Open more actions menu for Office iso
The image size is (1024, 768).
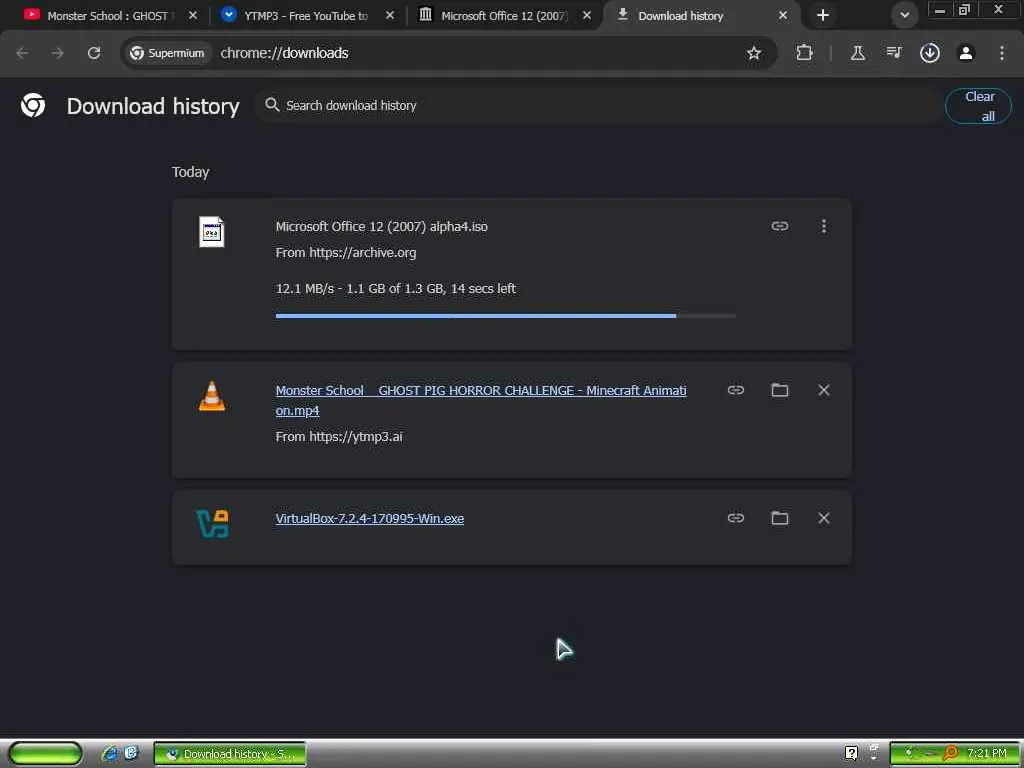point(824,226)
